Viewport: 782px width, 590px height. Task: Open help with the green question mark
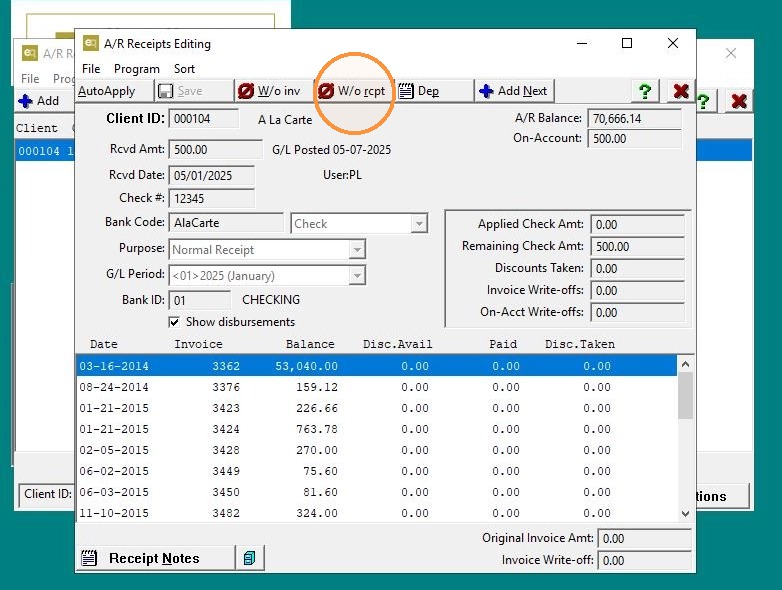click(645, 91)
